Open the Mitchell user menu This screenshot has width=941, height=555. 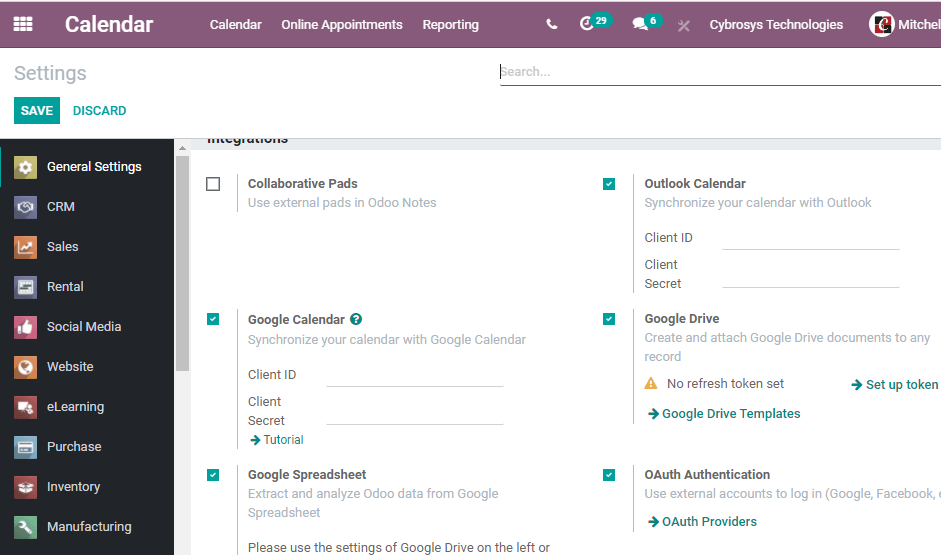pos(905,25)
